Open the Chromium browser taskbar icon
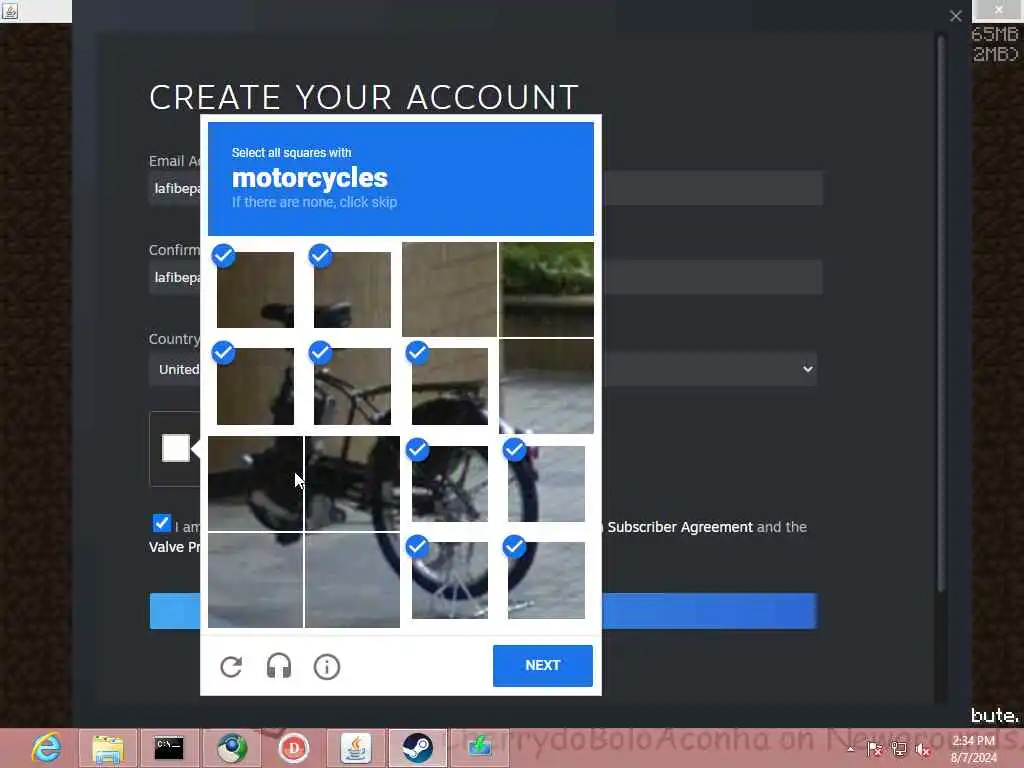Image resolution: width=1024 pixels, height=768 pixels. [232, 748]
